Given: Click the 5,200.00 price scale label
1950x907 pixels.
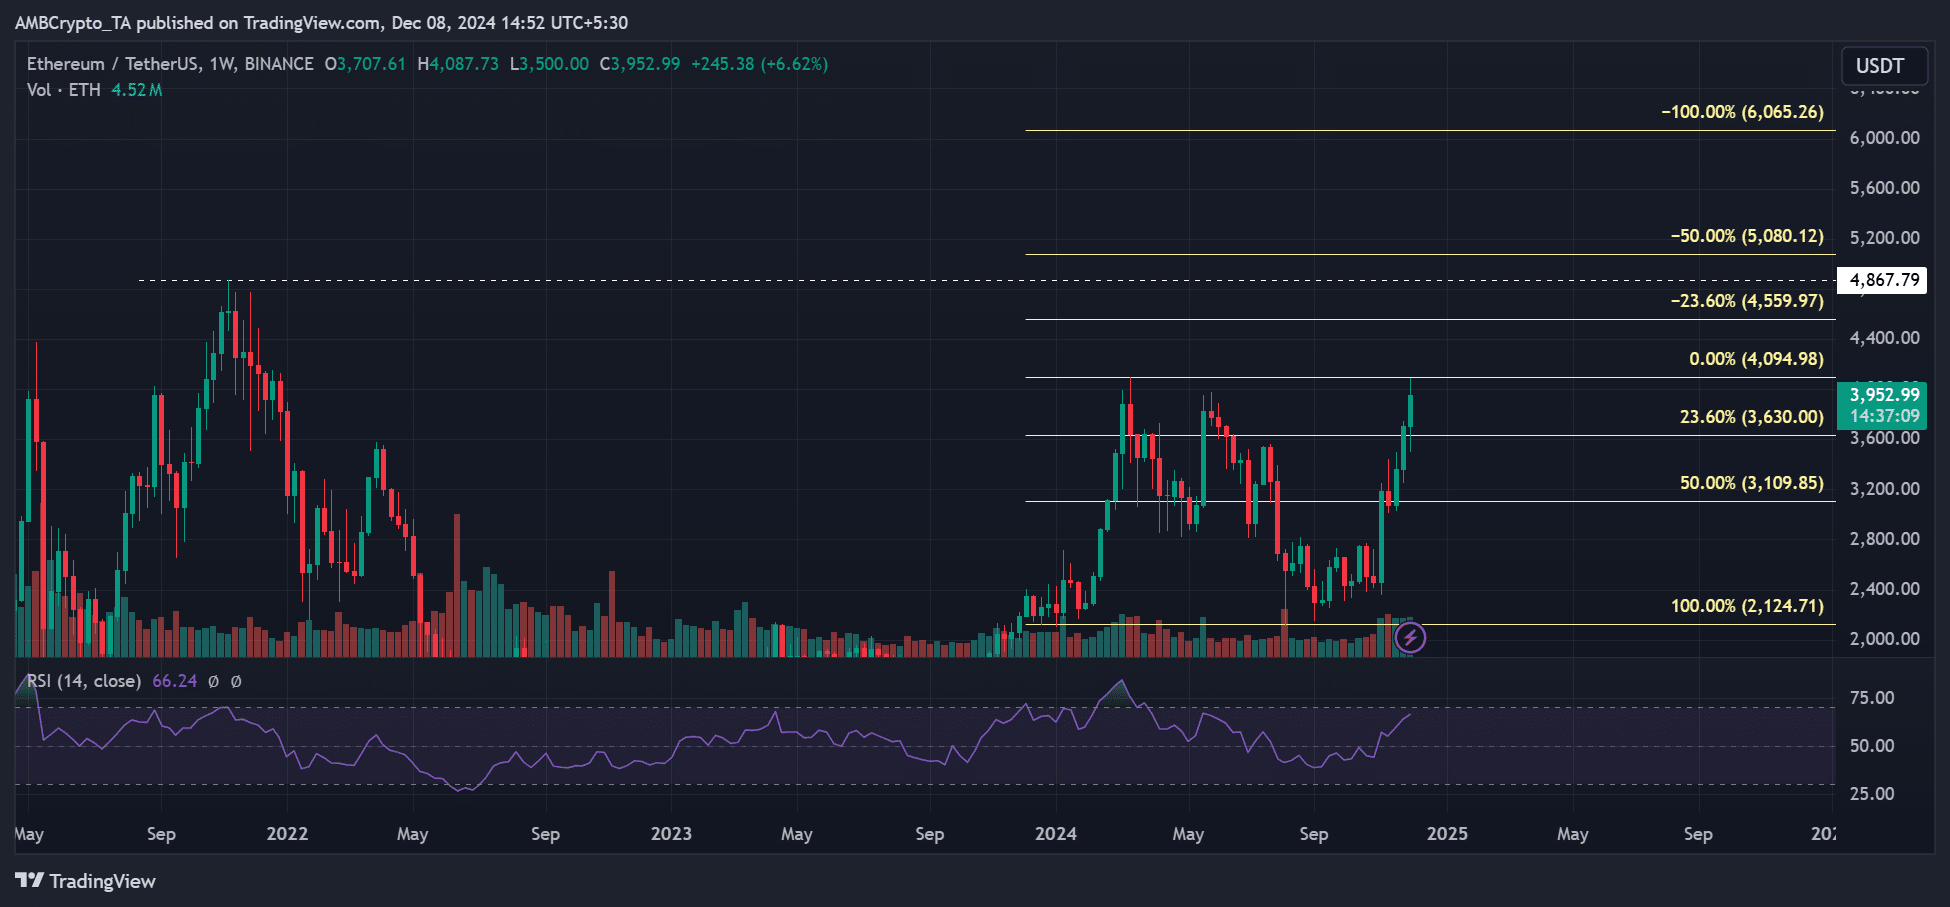Looking at the screenshot, I should click(x=1884, y=238).
